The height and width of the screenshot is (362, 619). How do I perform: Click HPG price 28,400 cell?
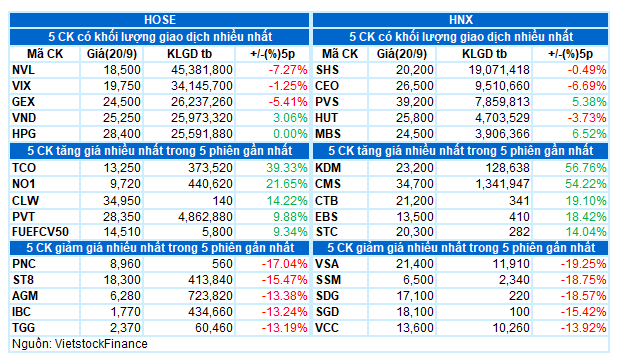coord(122,134)
